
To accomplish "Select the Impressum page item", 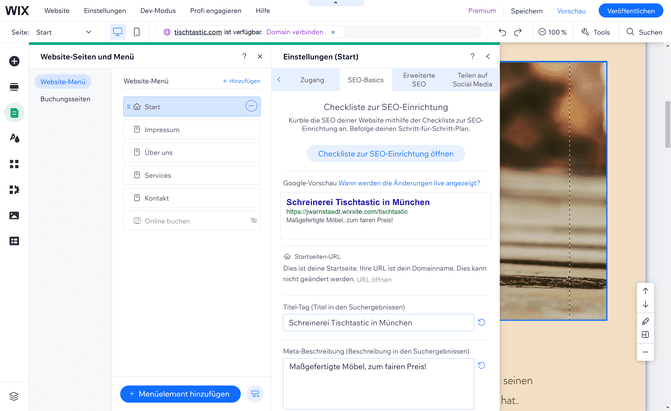I will (x=192, y=129).
